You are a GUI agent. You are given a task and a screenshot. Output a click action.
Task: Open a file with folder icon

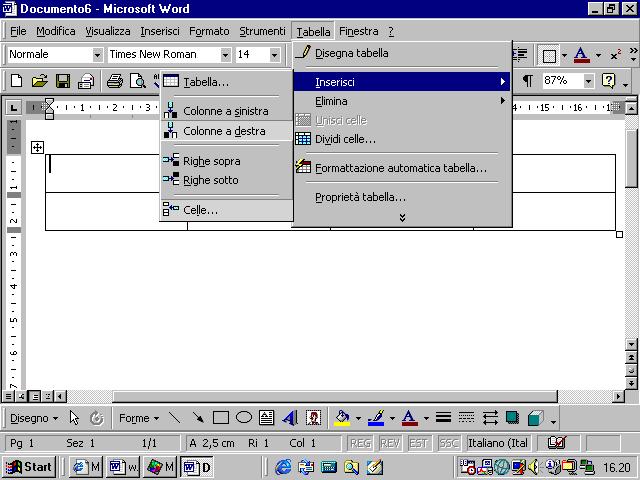(x=40, y=81)
